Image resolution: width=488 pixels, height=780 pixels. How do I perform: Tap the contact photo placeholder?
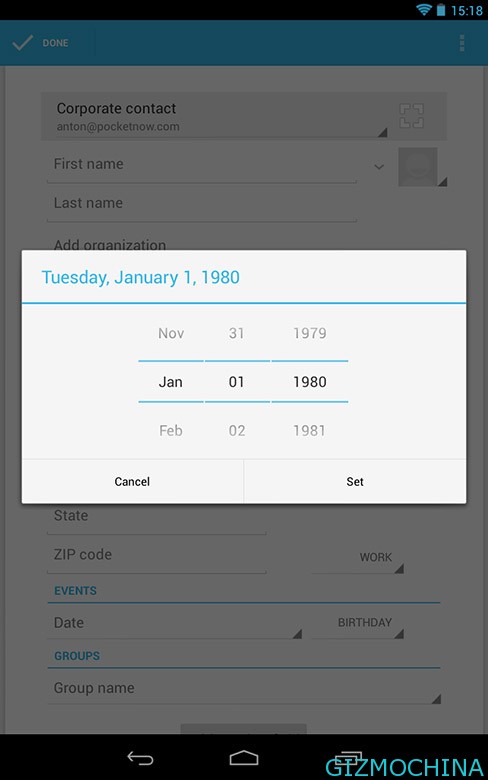[418, 167]
